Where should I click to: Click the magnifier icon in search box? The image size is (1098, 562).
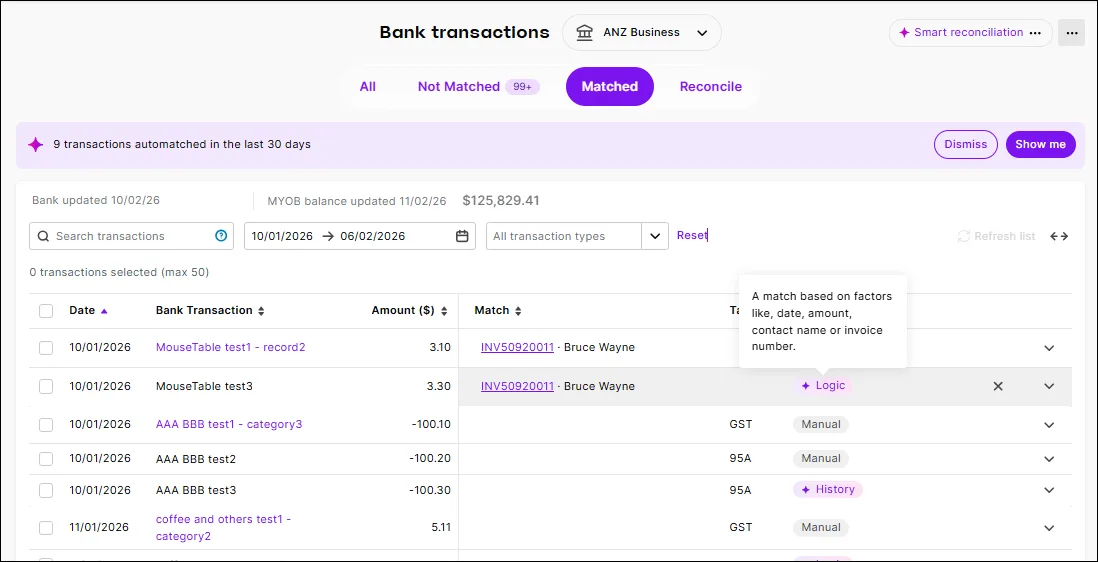click(43, 236)
